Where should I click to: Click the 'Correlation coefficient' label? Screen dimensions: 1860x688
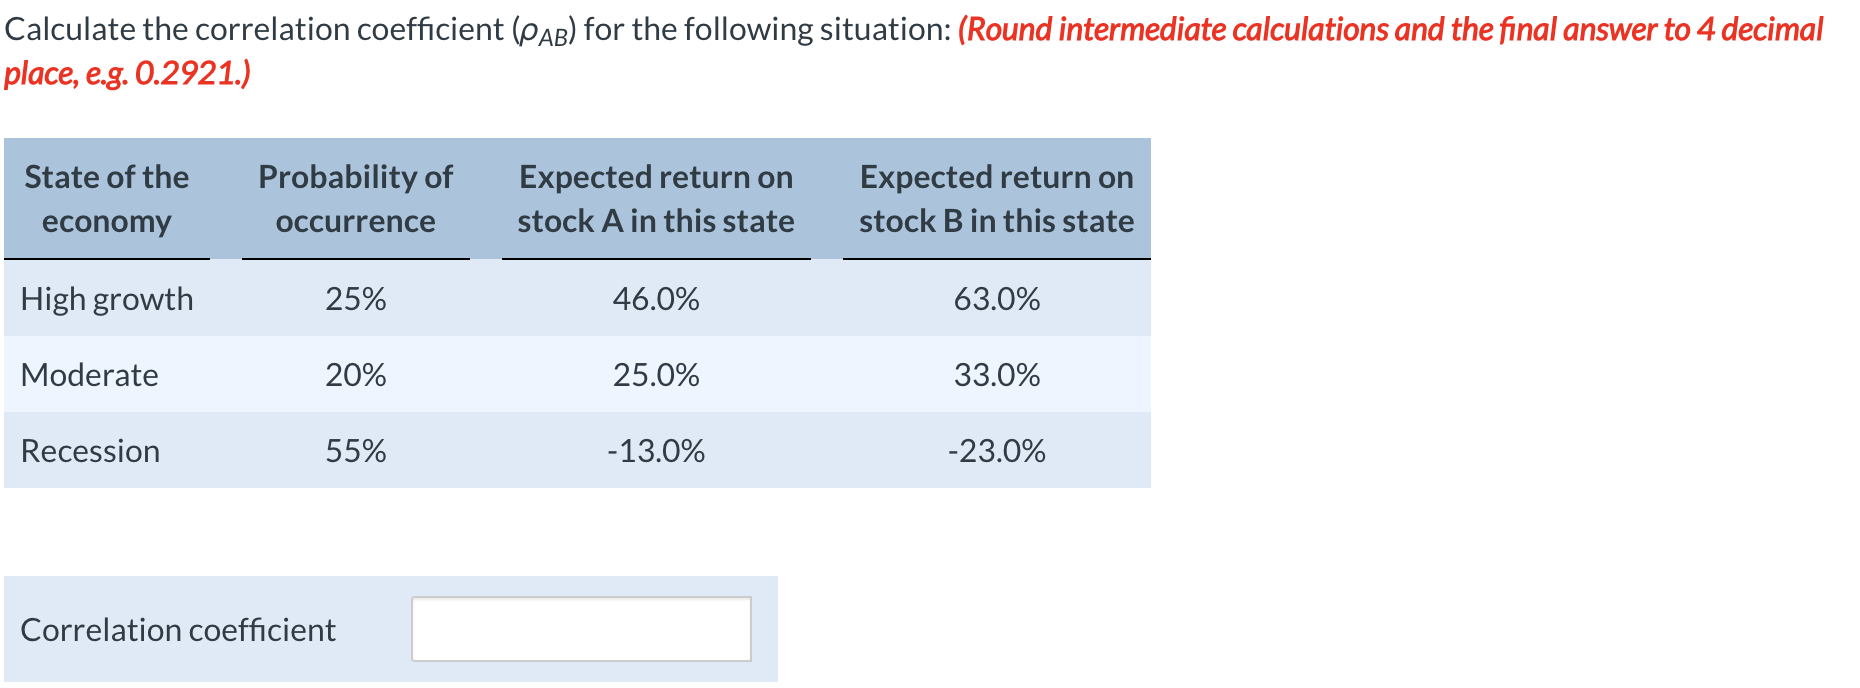[x=179, y=629]
